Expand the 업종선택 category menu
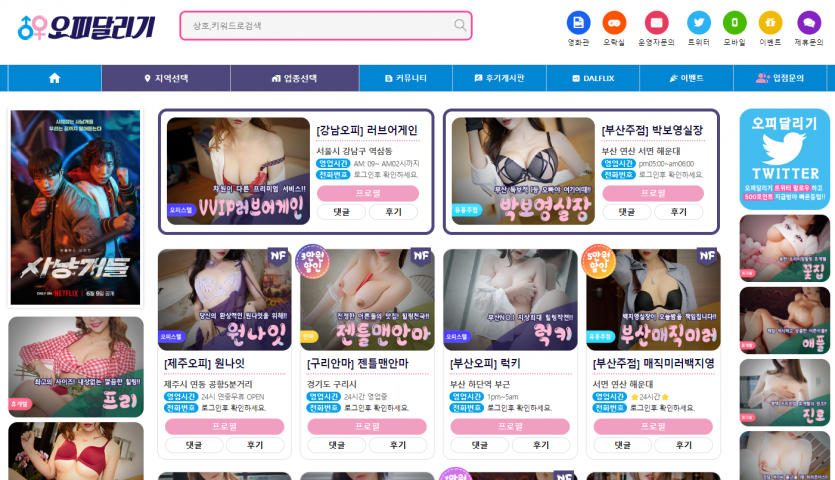The height and width of the screenshot is (480, 835). click(294, 78)
